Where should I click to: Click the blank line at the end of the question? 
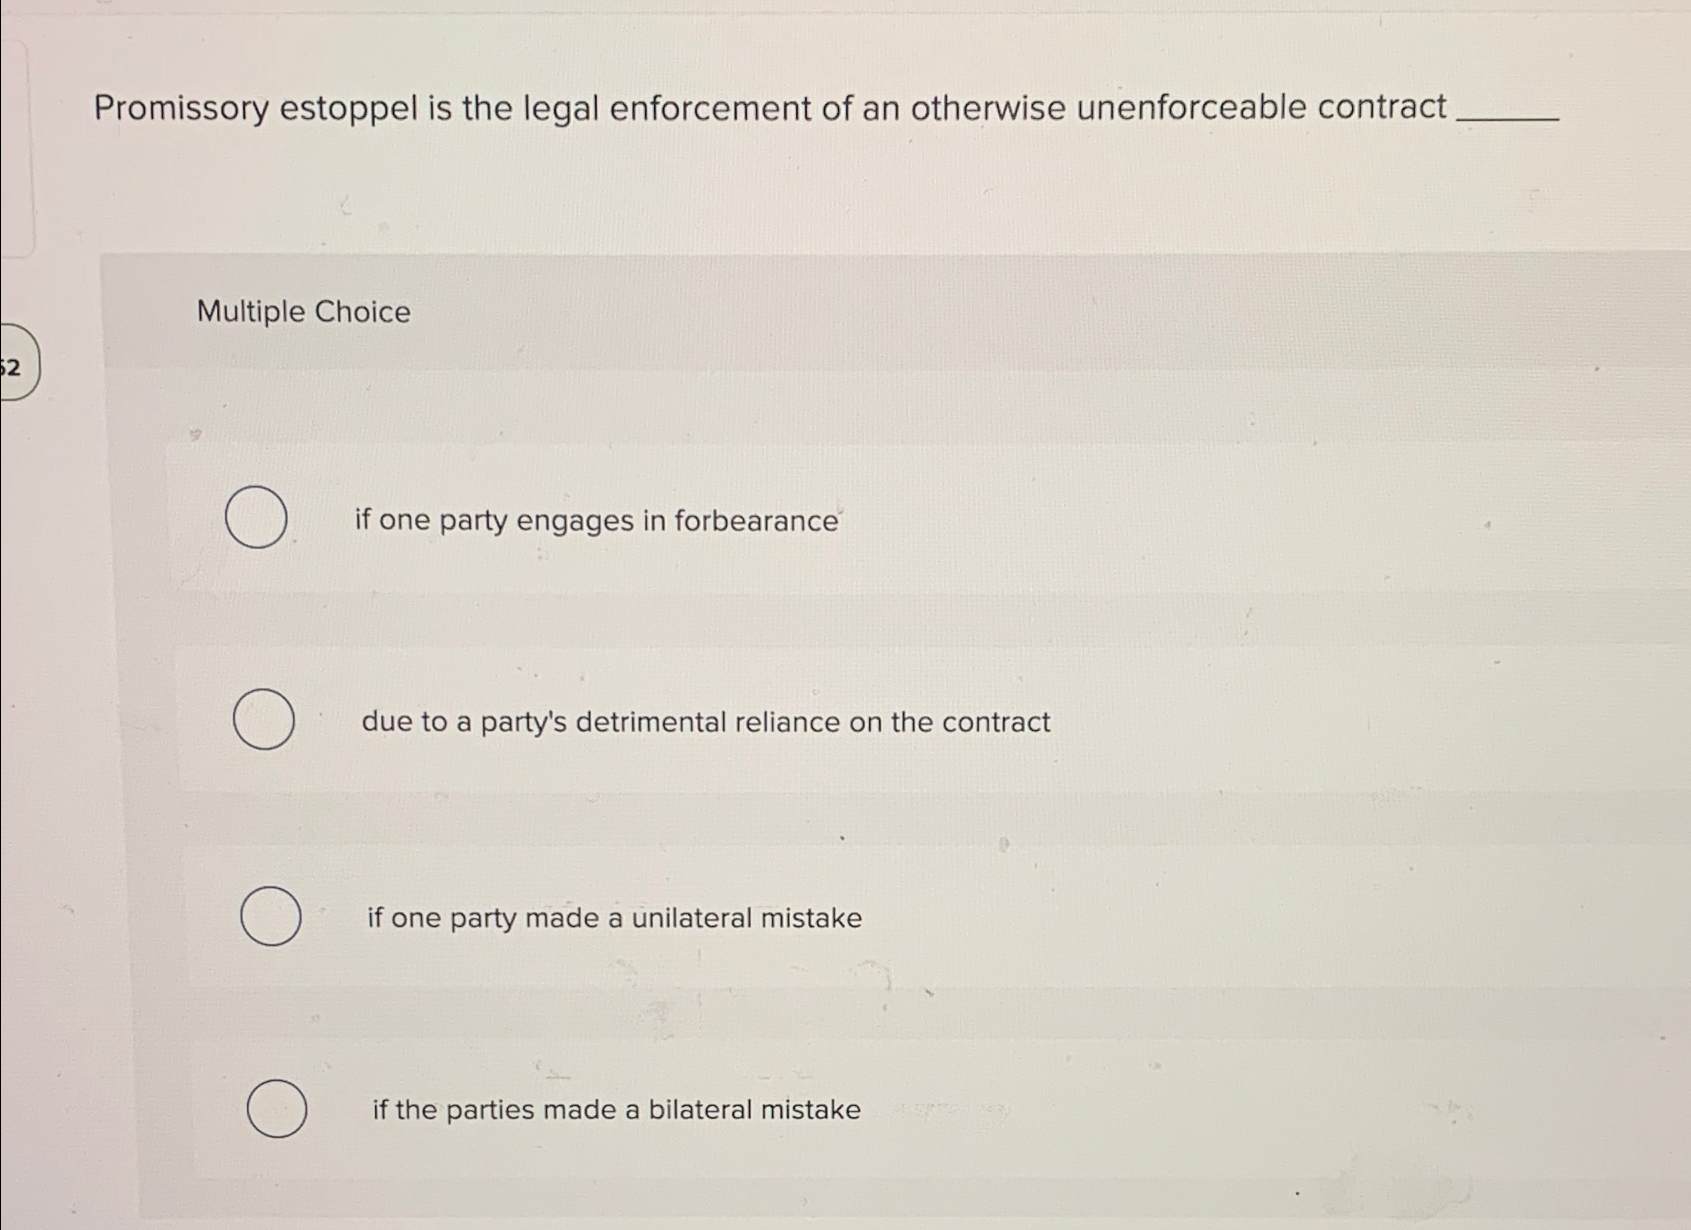tap(1510, 120)
